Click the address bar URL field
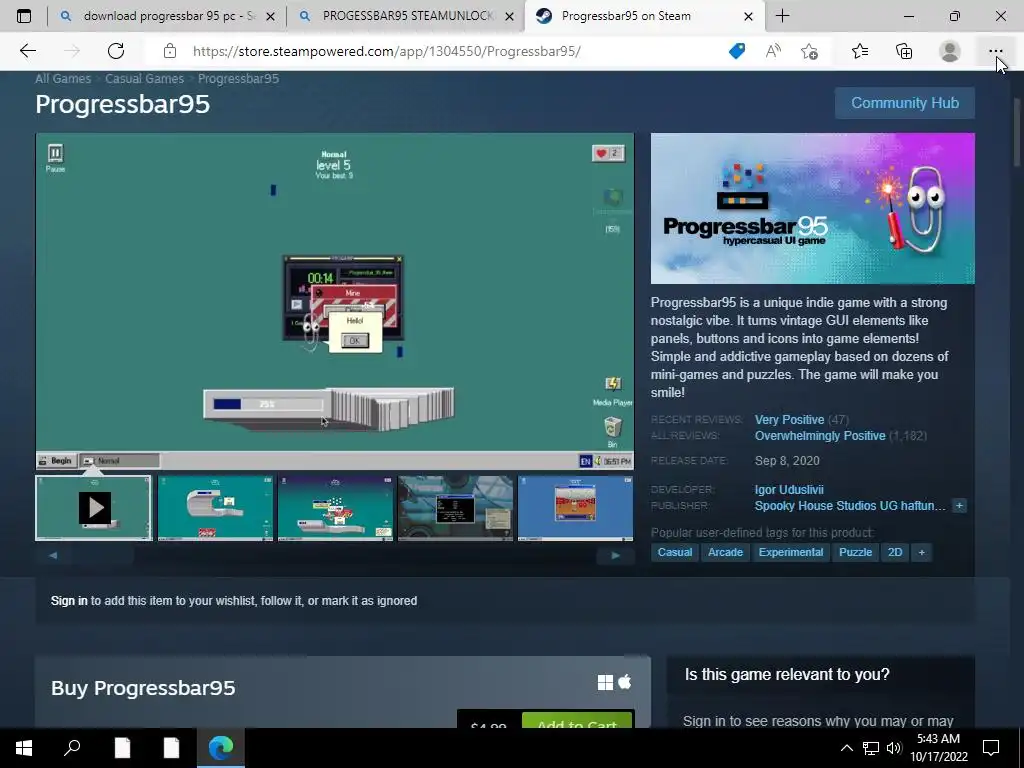The image size is (1024, 768). [387, 51]
